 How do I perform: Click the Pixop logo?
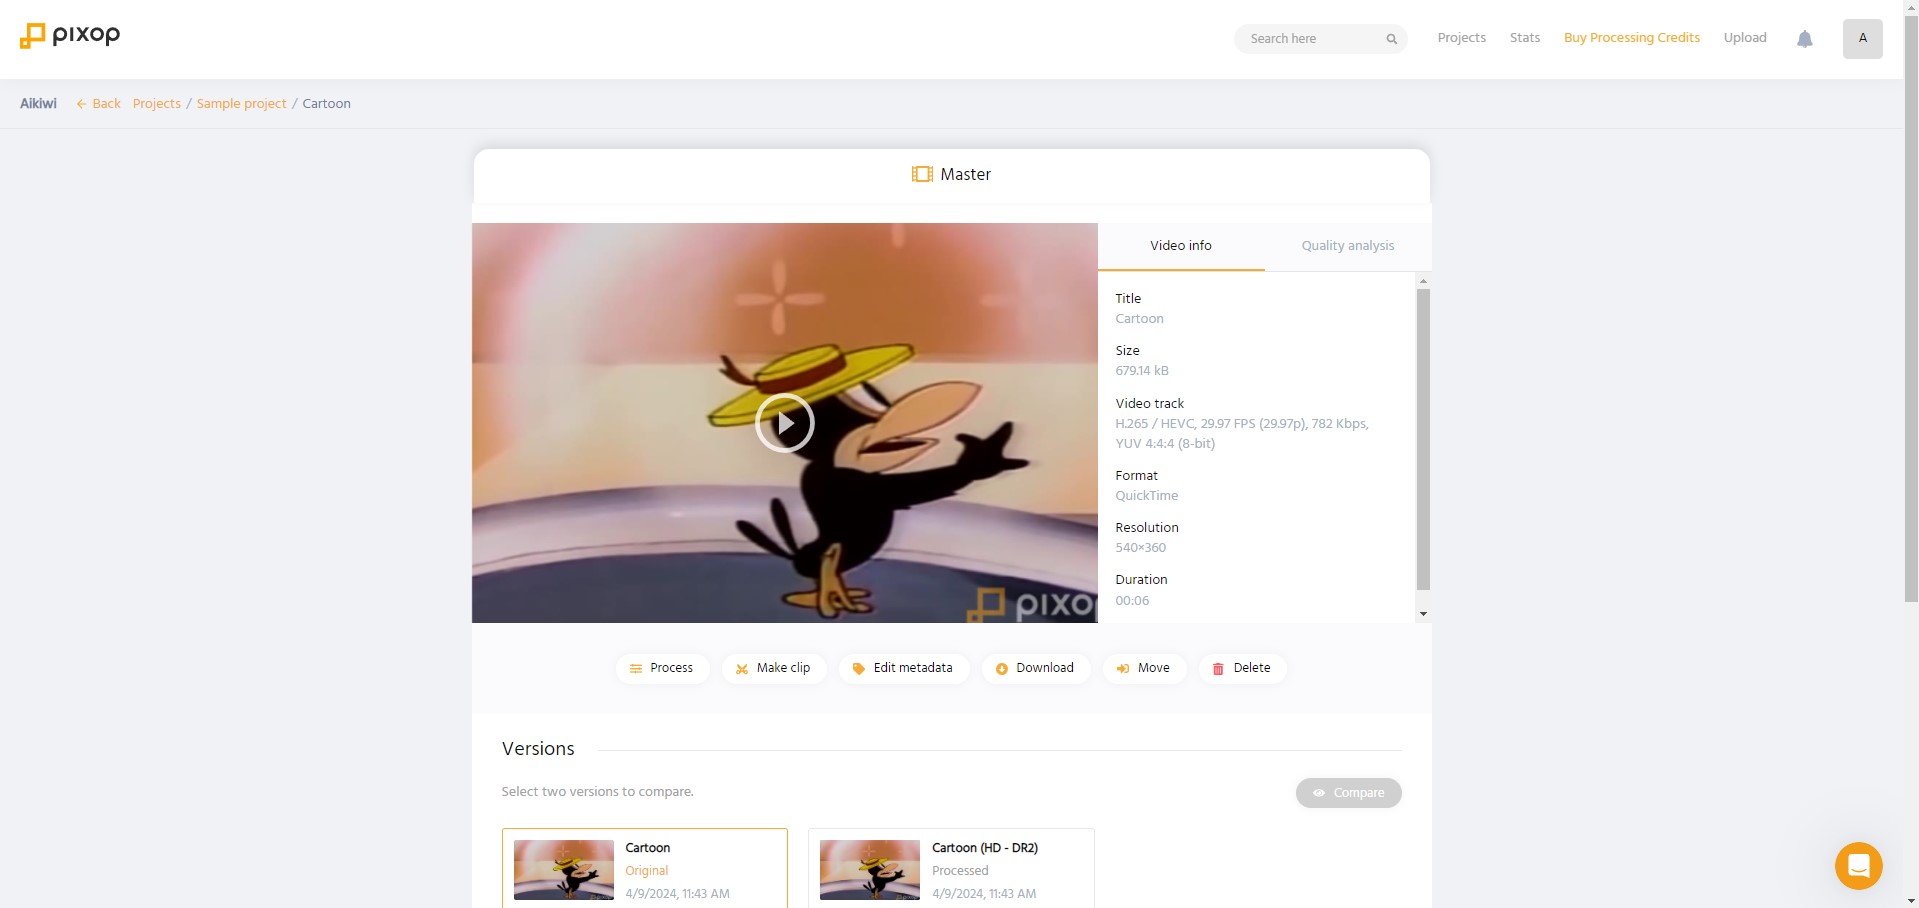(x=70, y=36)
